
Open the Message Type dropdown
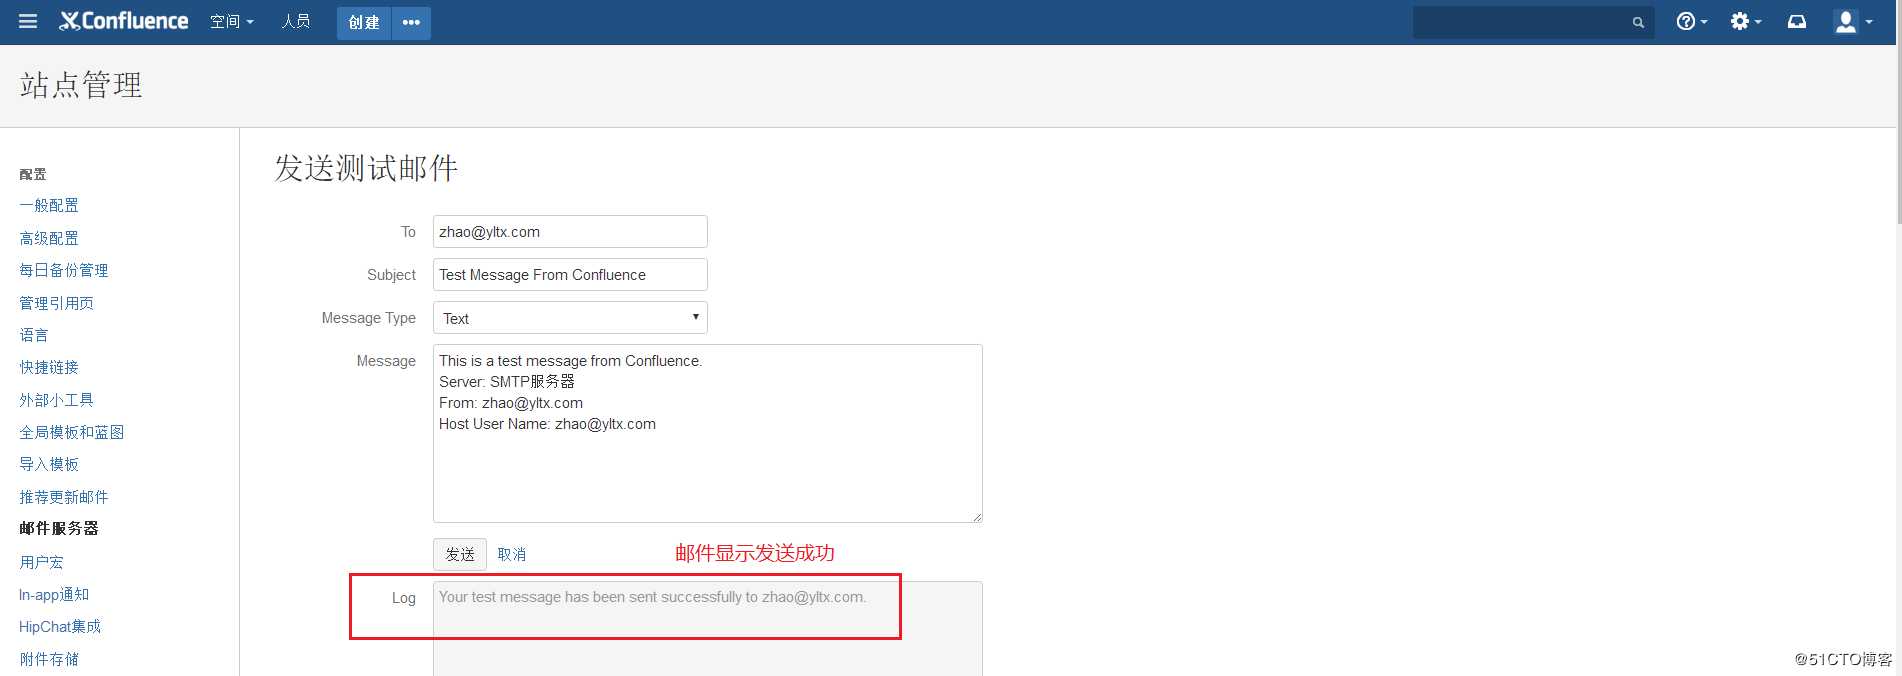[x=570, y=318]
